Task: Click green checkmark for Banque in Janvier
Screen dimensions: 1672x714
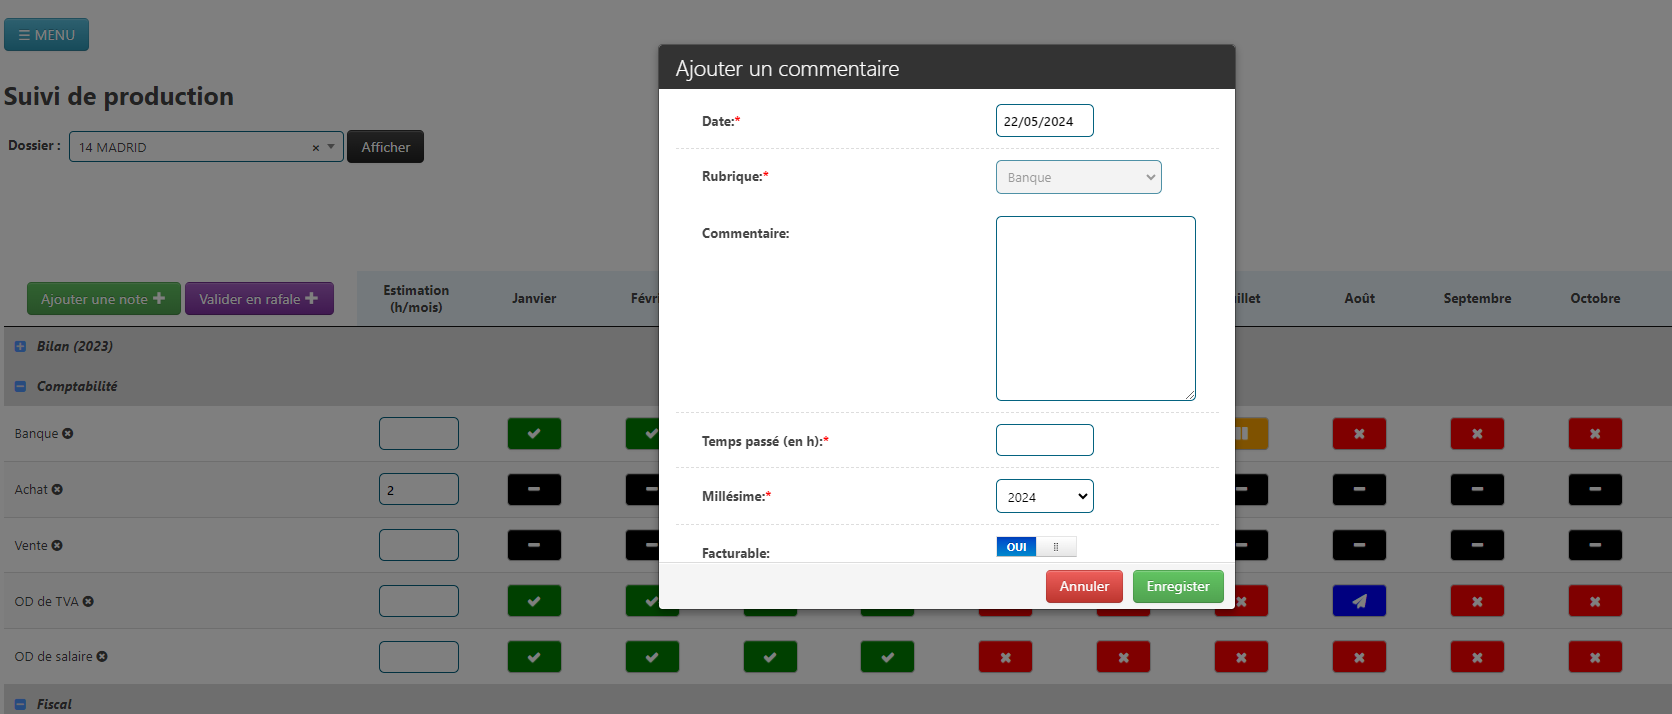Action: pyautogui.click(x=534, y=434)
